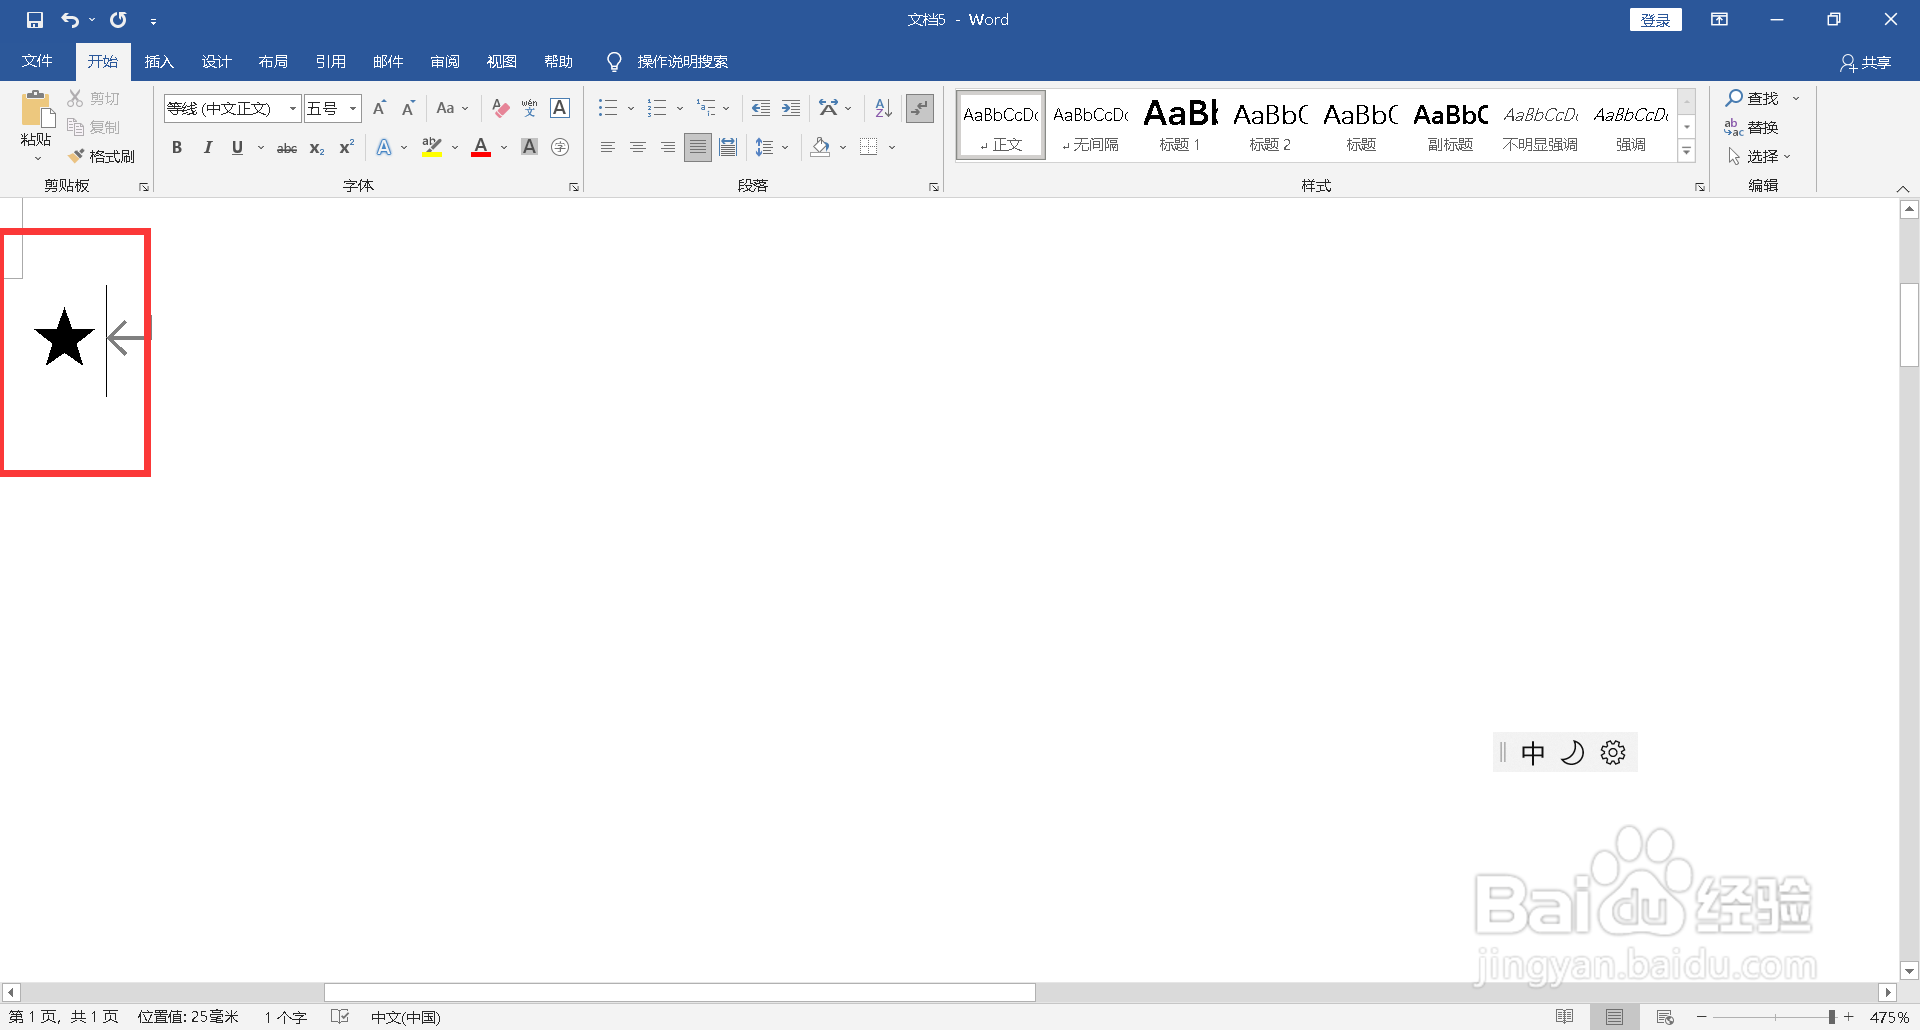
Task: Toggle Center alignment
Action: point(638,147)
